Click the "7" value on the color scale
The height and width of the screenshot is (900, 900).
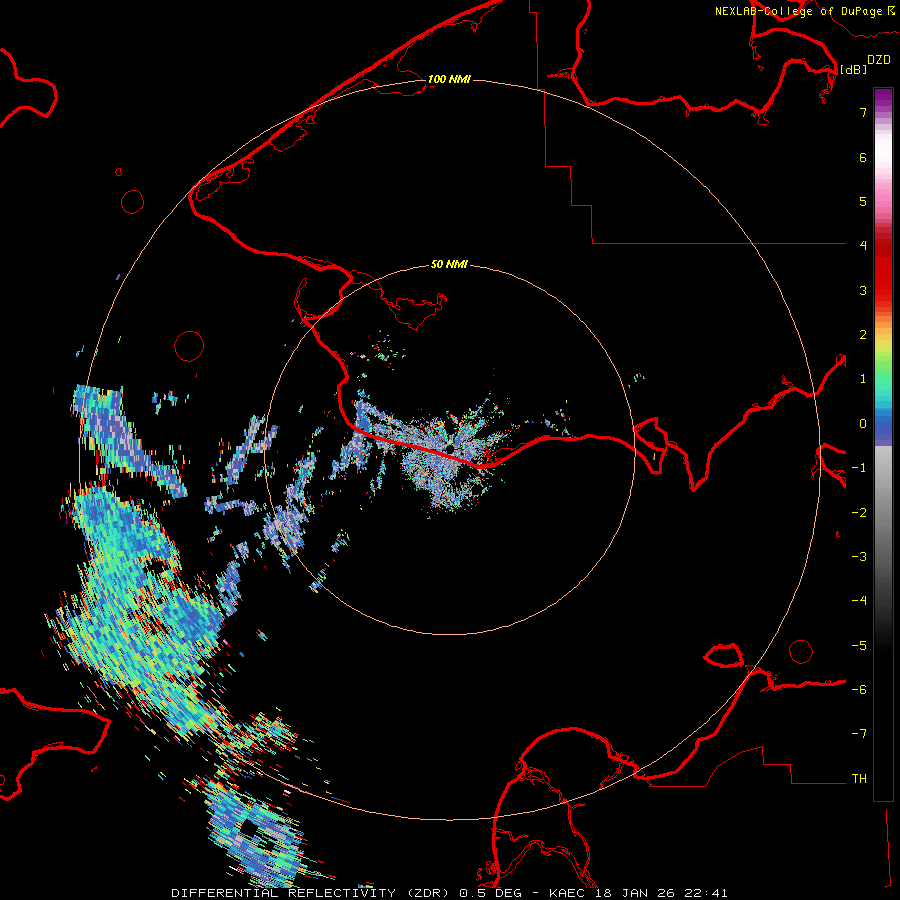coord(863,112)
